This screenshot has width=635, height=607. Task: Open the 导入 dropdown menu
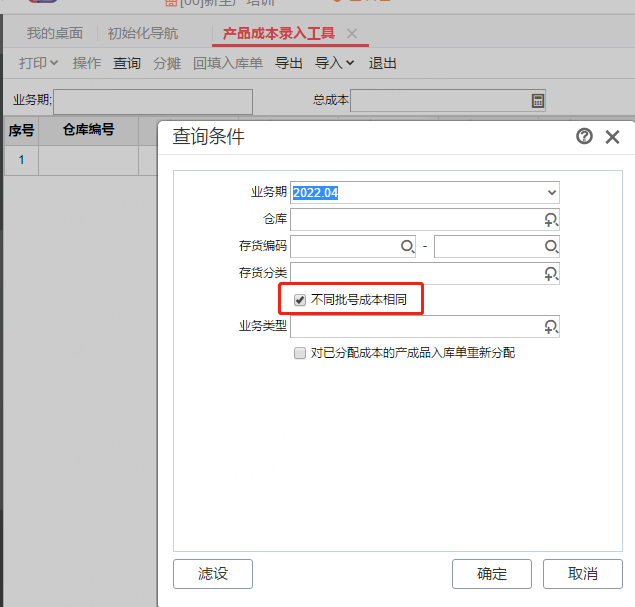pyautogui.click(x=335, y=63)
